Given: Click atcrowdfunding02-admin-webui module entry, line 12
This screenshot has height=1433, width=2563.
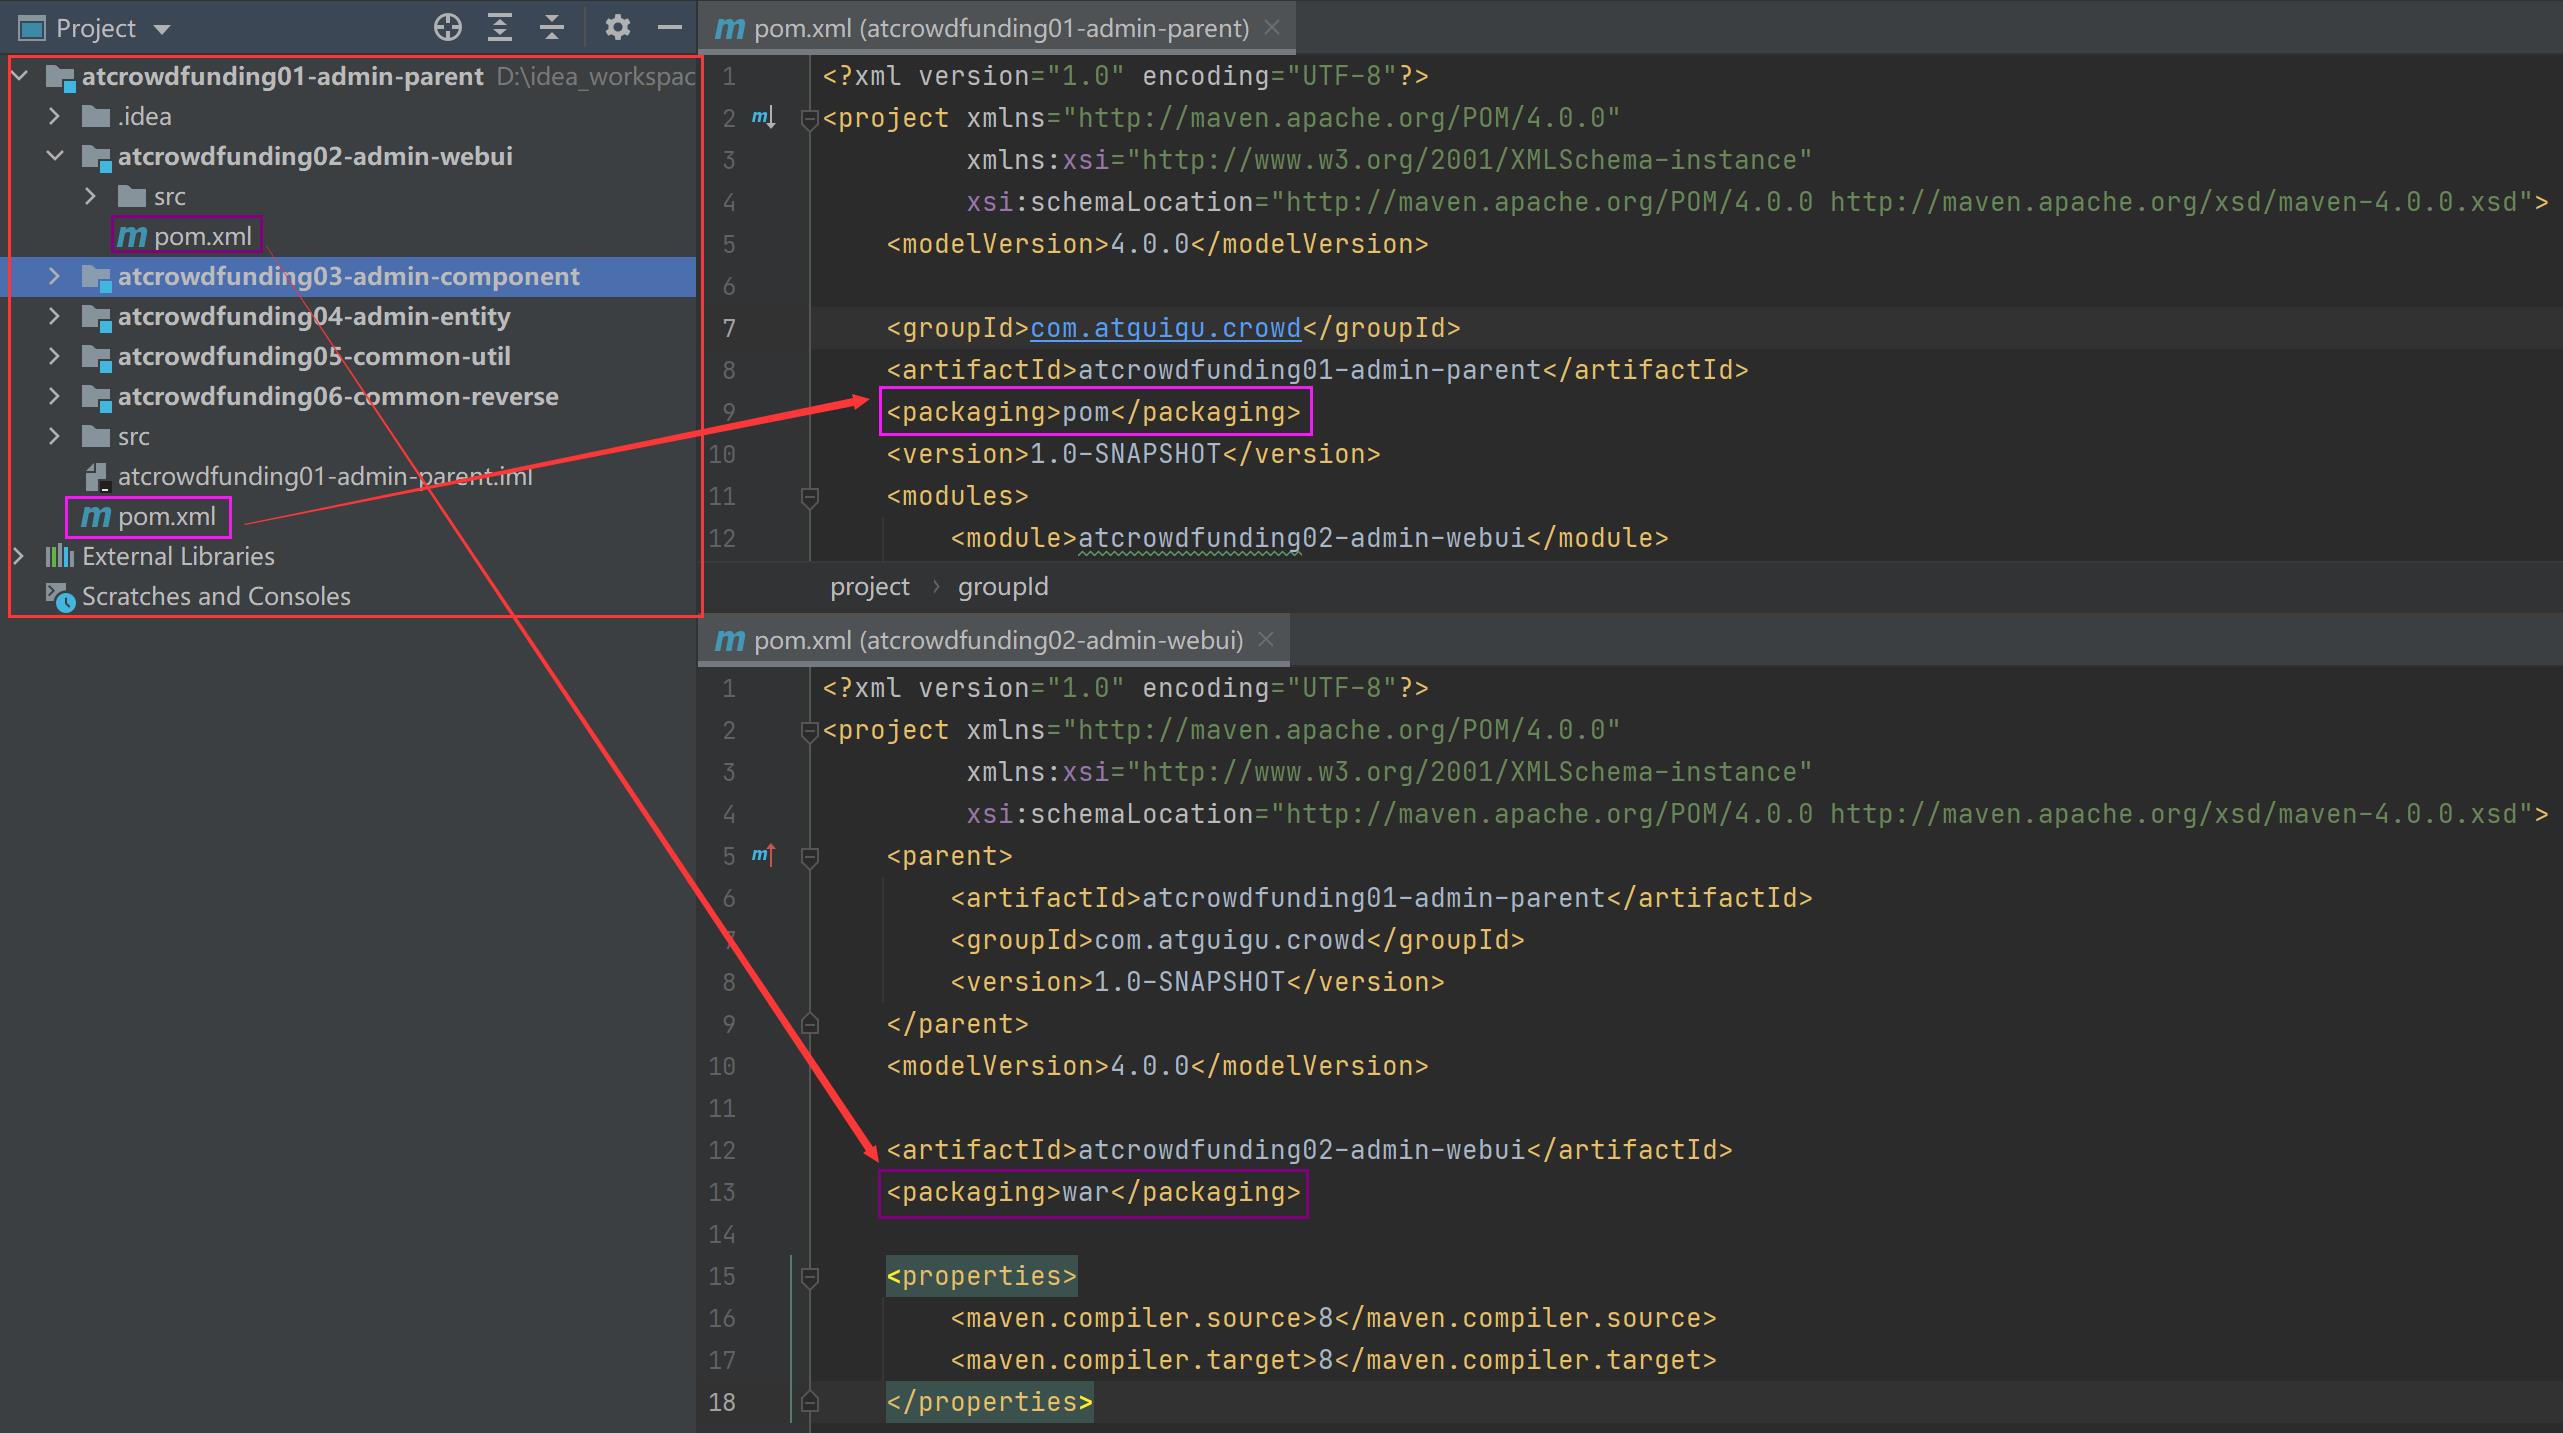Looking at the screenshot, I should point(1309,538).
